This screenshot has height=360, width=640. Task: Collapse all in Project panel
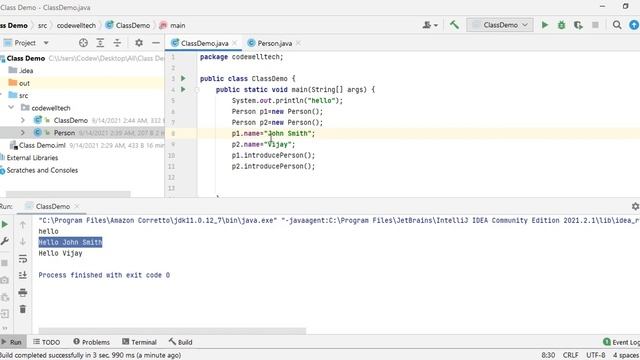pyautogui.click(x=117, y=43)
